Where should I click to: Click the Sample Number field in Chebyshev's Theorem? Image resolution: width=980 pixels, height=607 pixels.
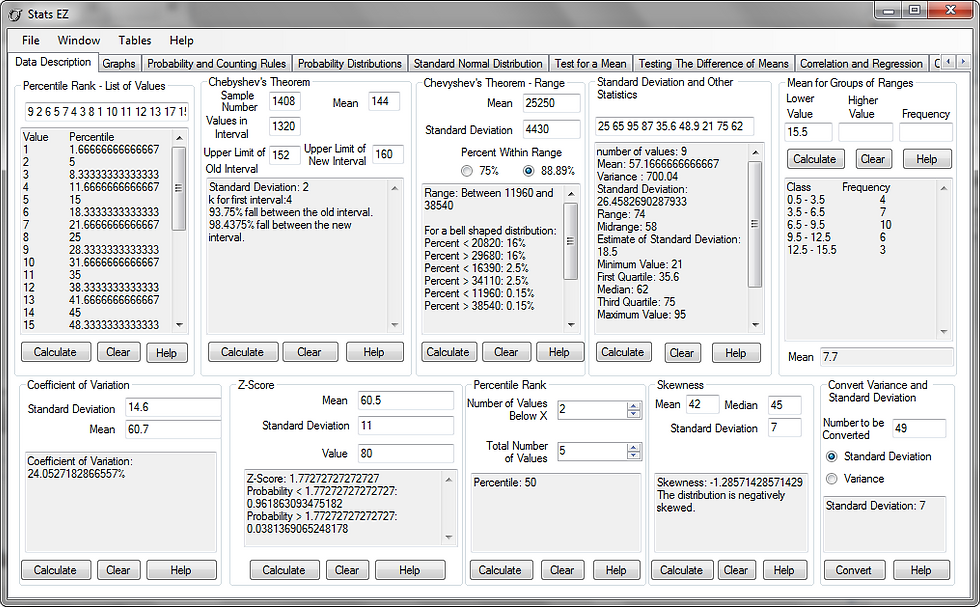[x=284, y=101]
